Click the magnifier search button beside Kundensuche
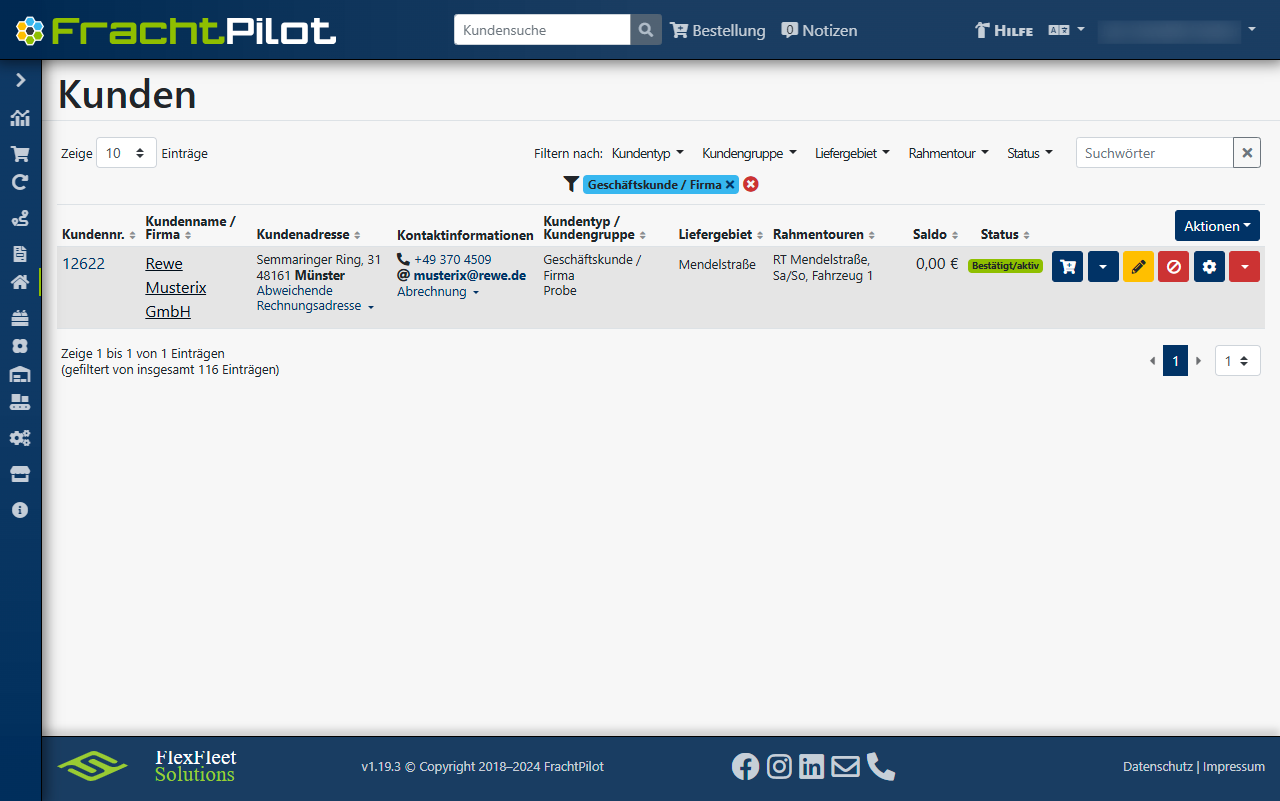The image size is (1280, 801). [x=646, y=30]
